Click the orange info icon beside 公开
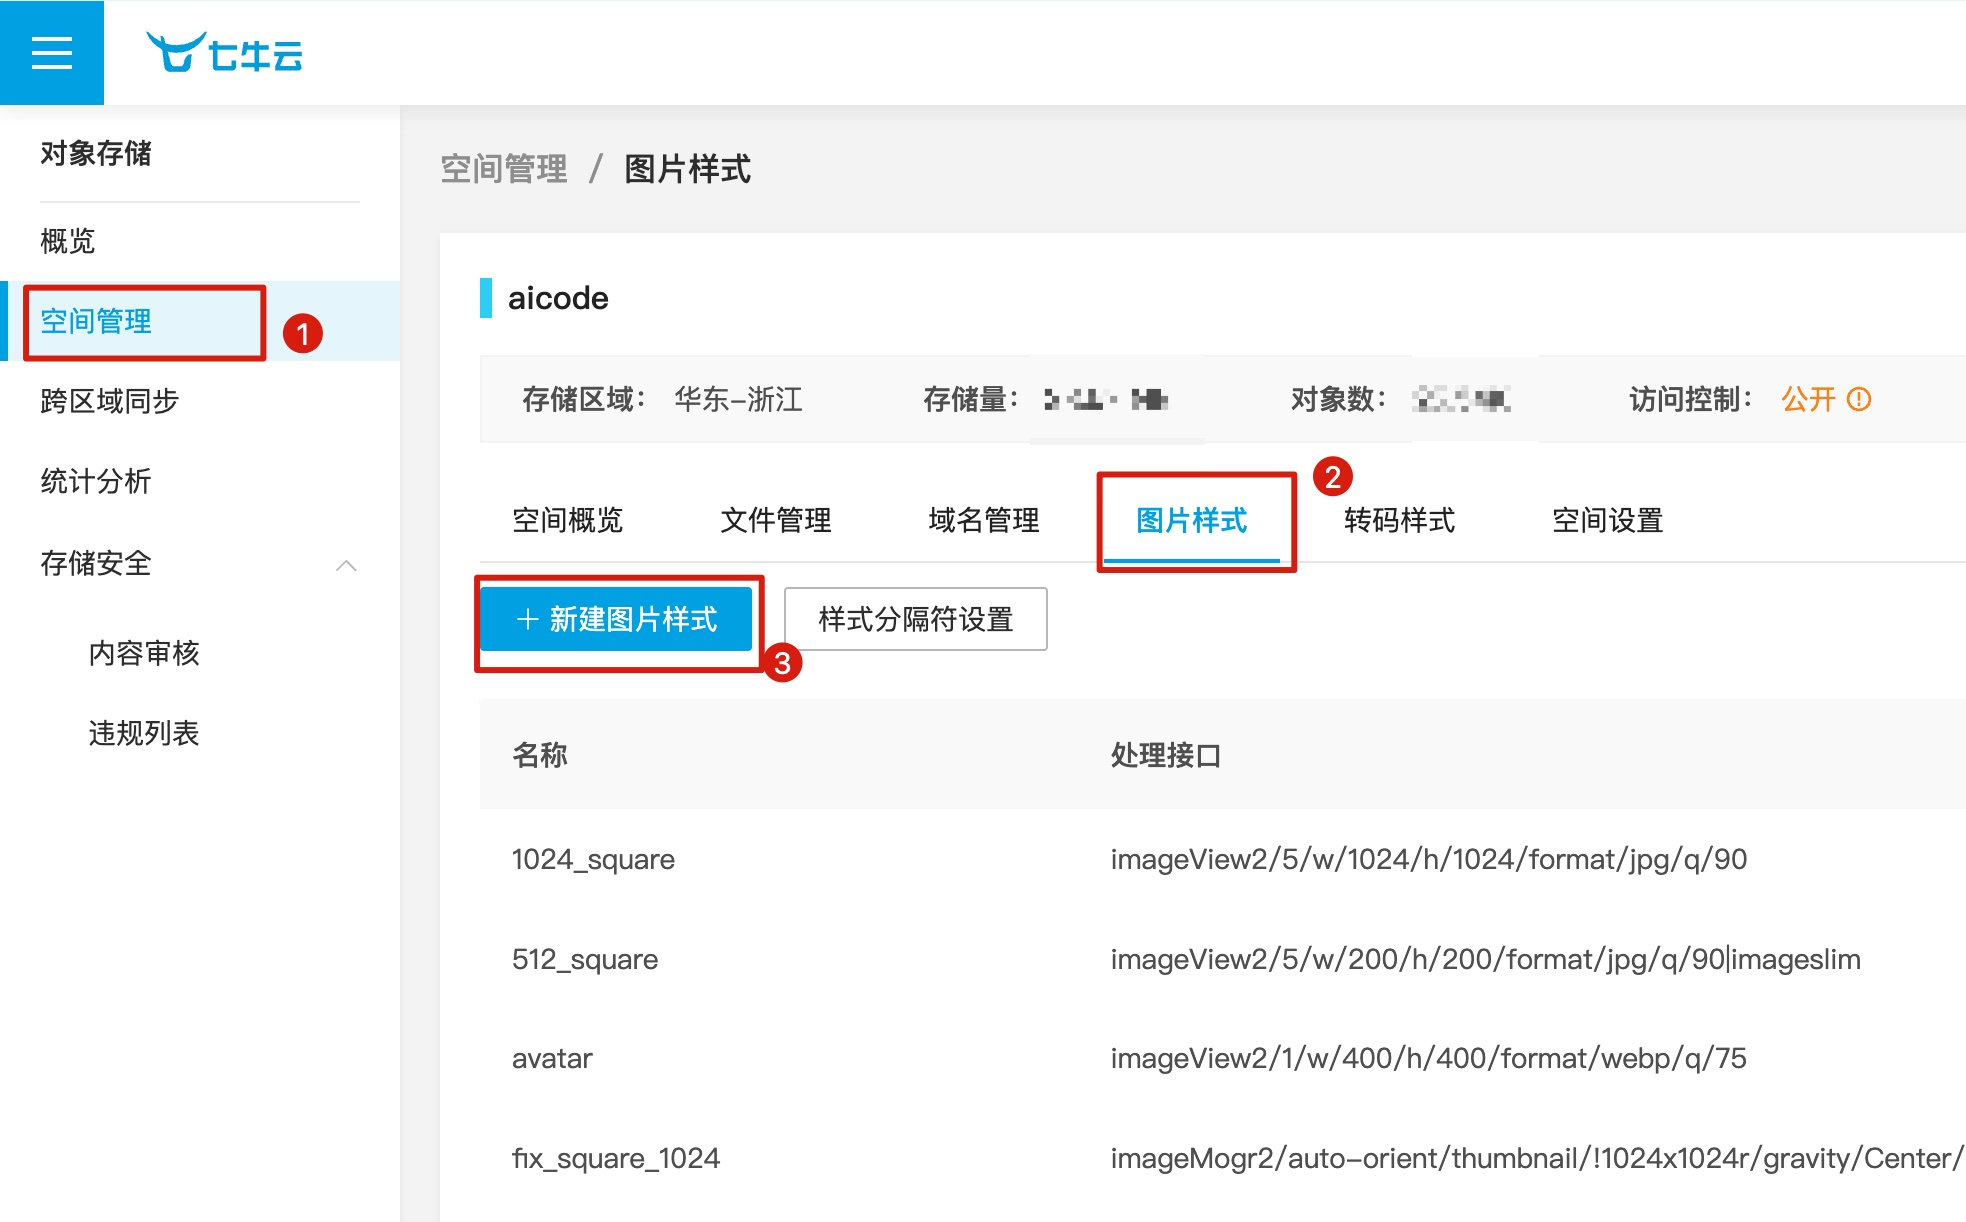1966x1222 pixels. [1859, 399]
